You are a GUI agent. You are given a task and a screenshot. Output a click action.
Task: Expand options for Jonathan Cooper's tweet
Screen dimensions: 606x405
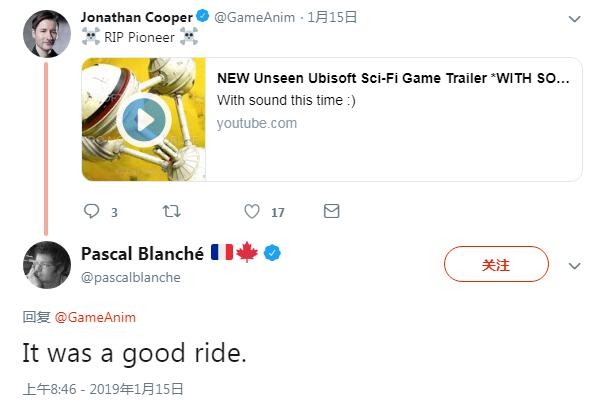574,19
